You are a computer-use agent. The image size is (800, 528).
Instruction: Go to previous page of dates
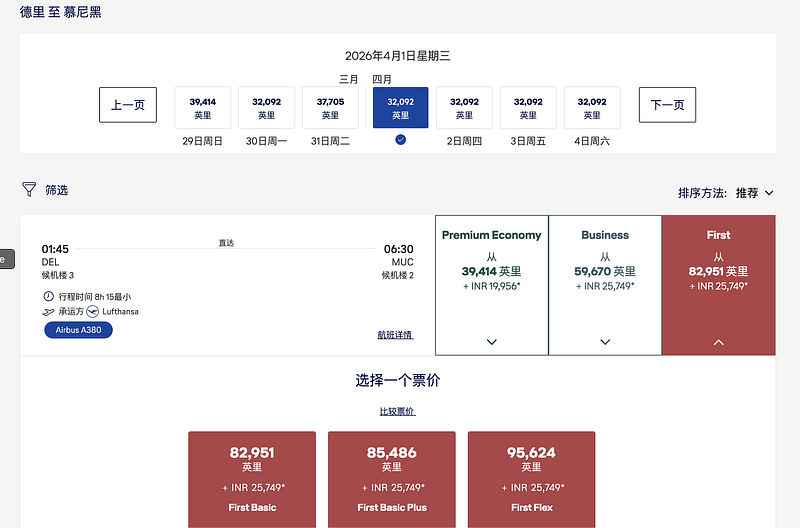[128, 105]
